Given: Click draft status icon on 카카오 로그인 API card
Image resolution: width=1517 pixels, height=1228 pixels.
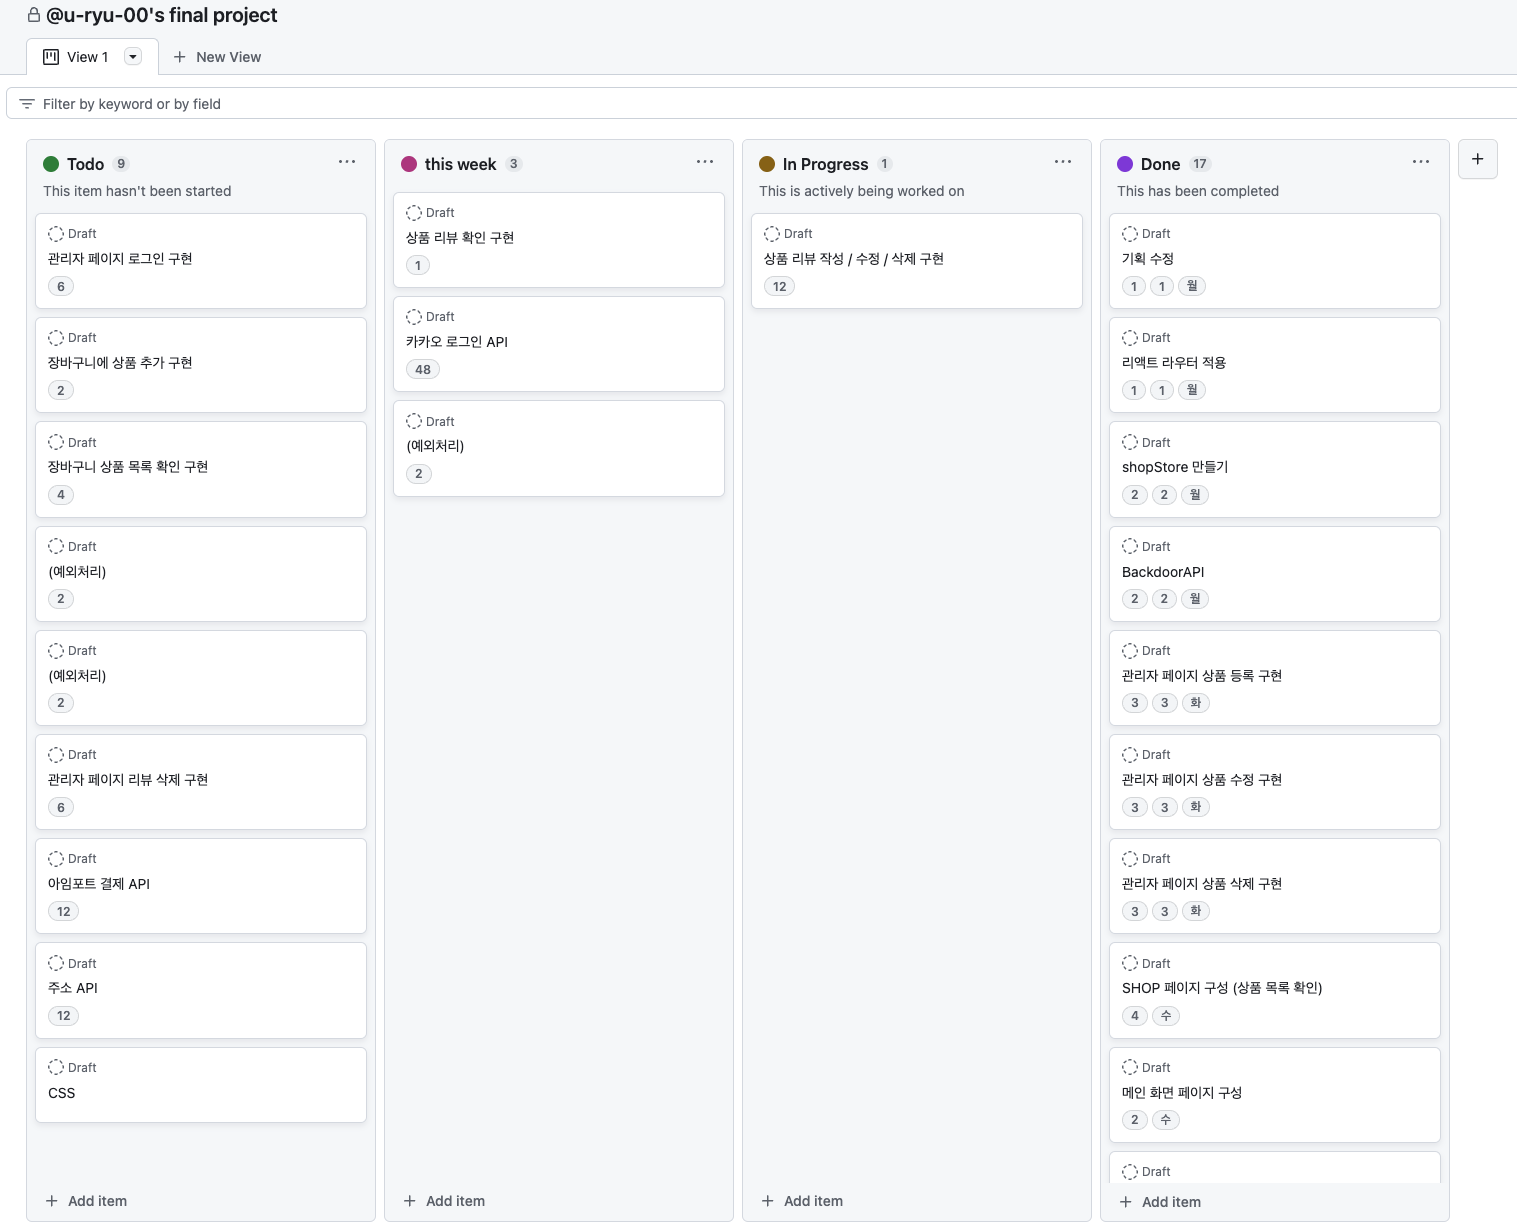Looking at the screenshot, I should pos(414,317).
